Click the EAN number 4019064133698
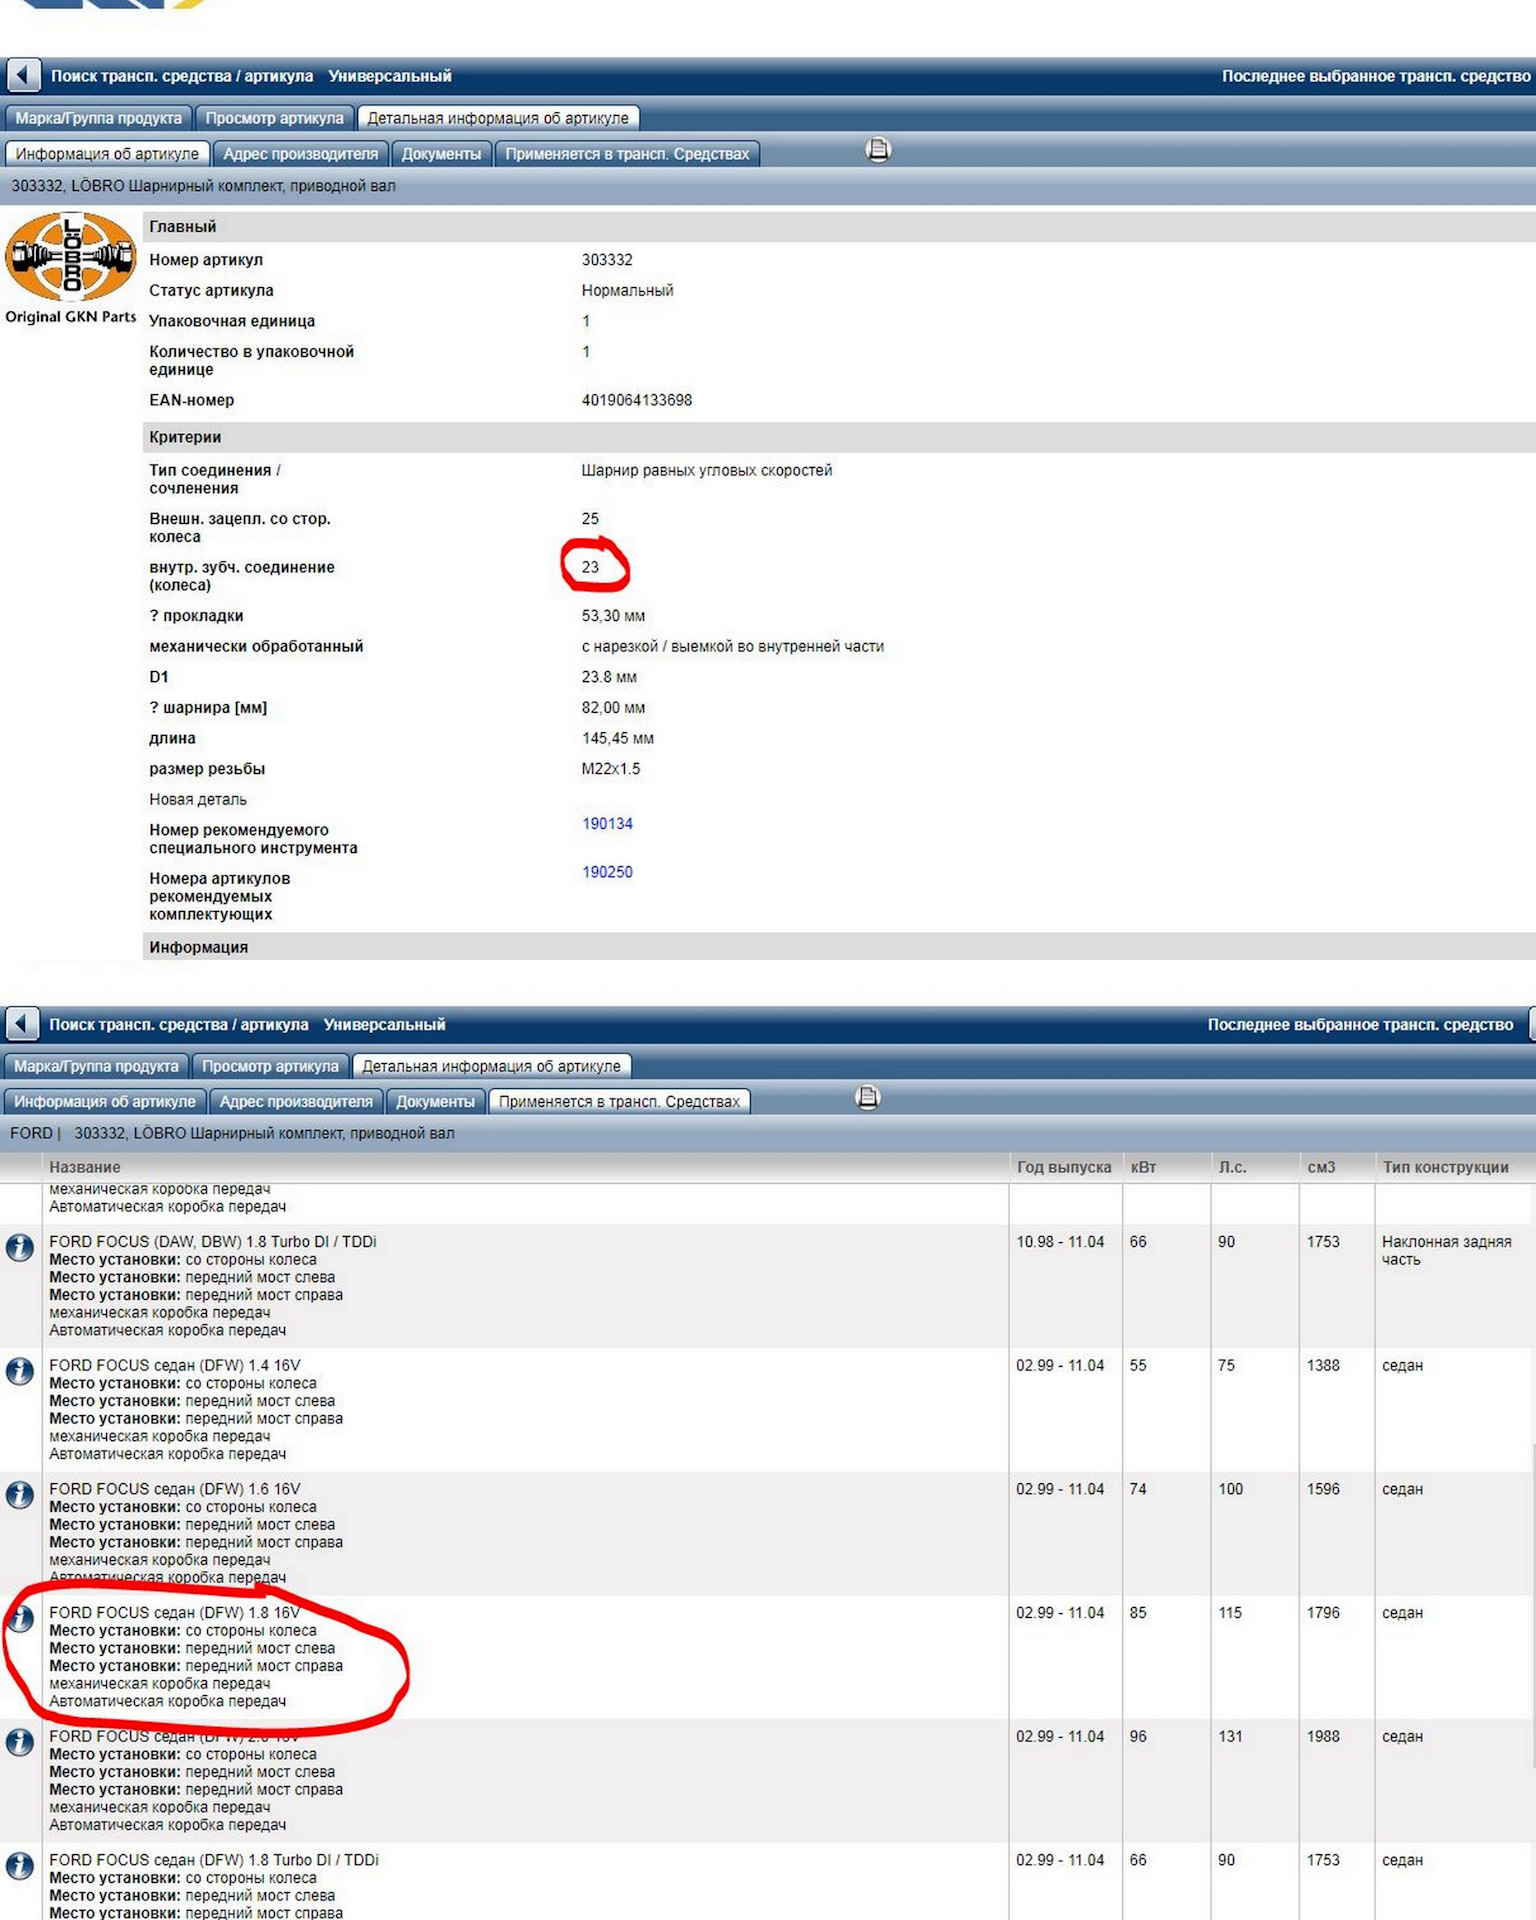 point(637,400)
